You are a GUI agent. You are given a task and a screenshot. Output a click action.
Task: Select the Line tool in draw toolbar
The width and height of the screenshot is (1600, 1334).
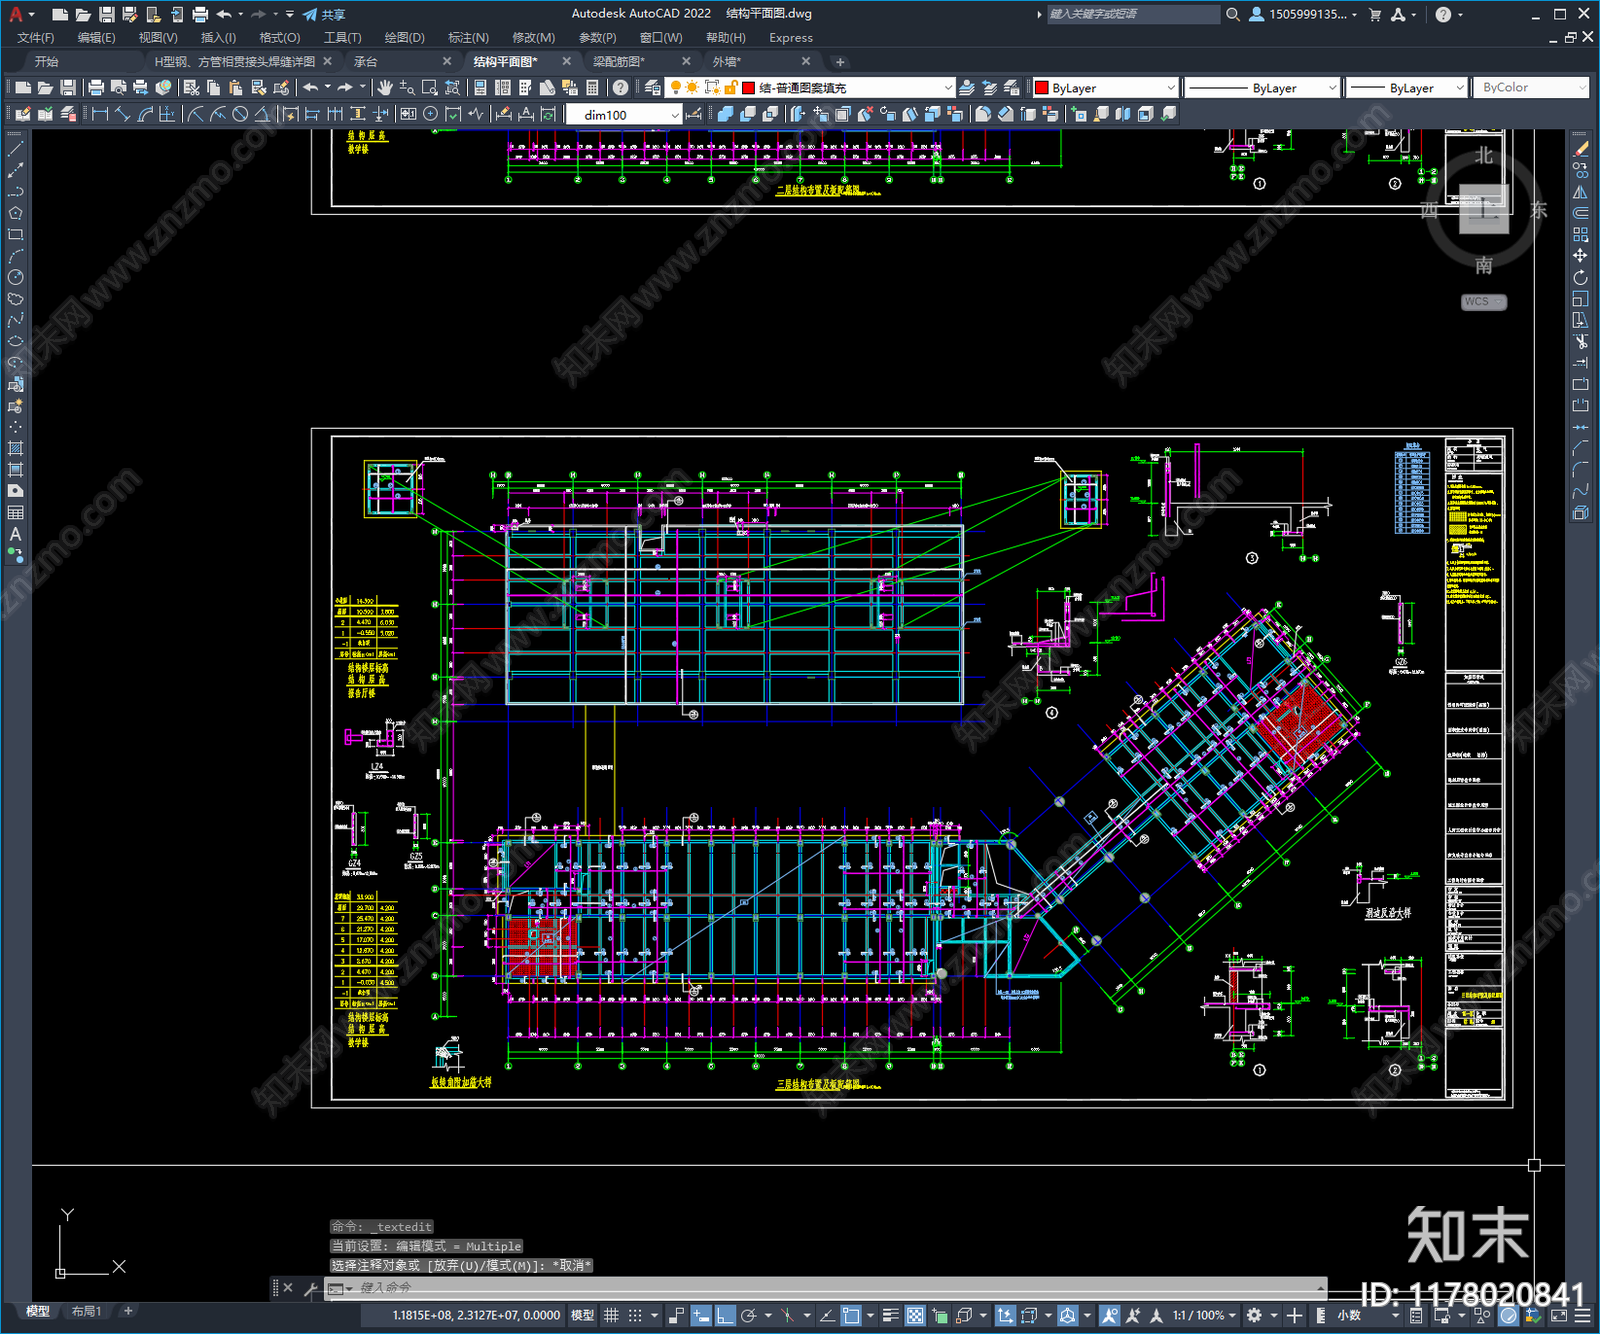pos(15,148)
